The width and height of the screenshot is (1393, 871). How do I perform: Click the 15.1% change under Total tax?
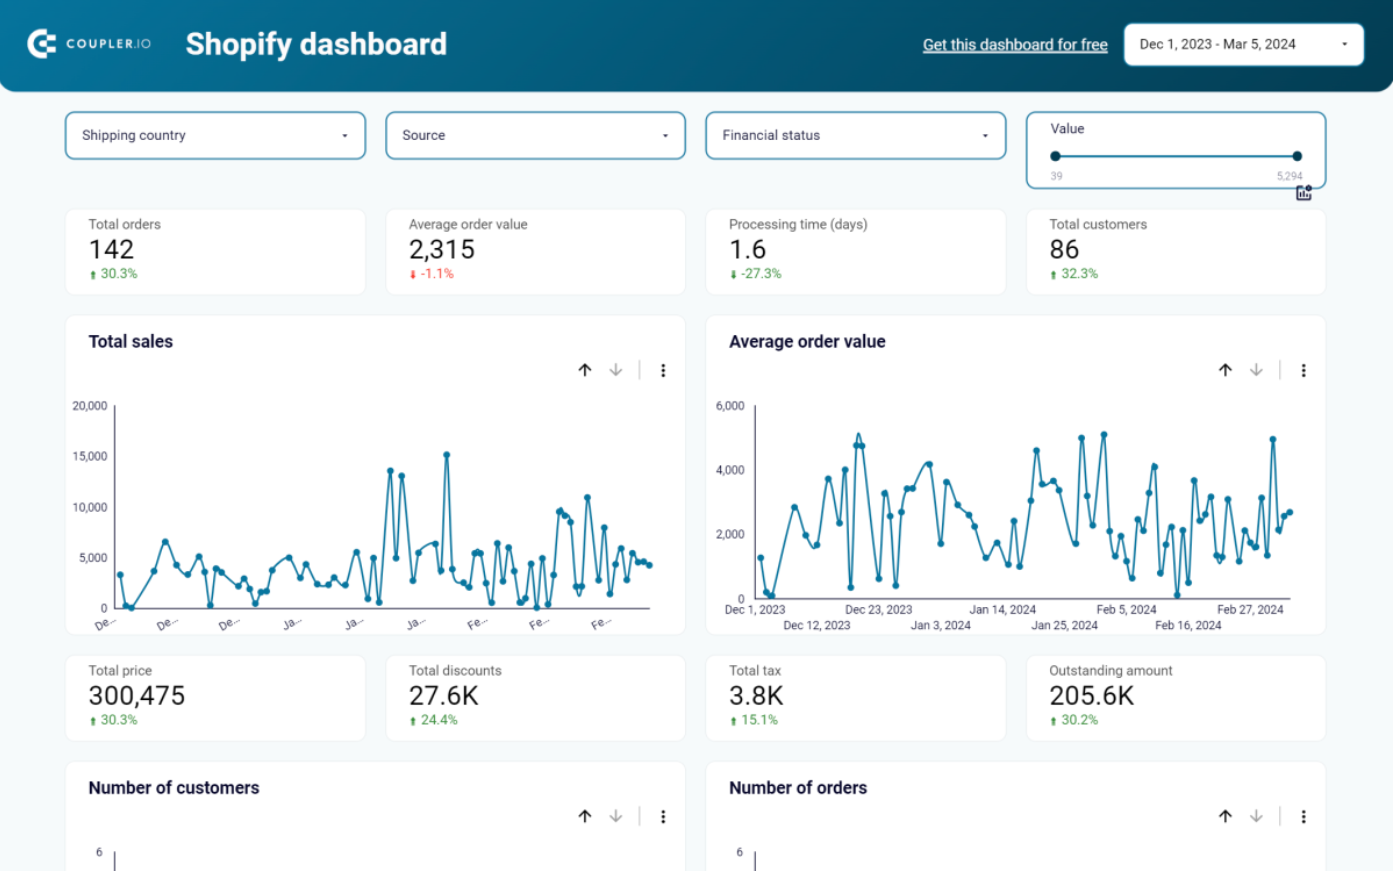tap(754, 719)
